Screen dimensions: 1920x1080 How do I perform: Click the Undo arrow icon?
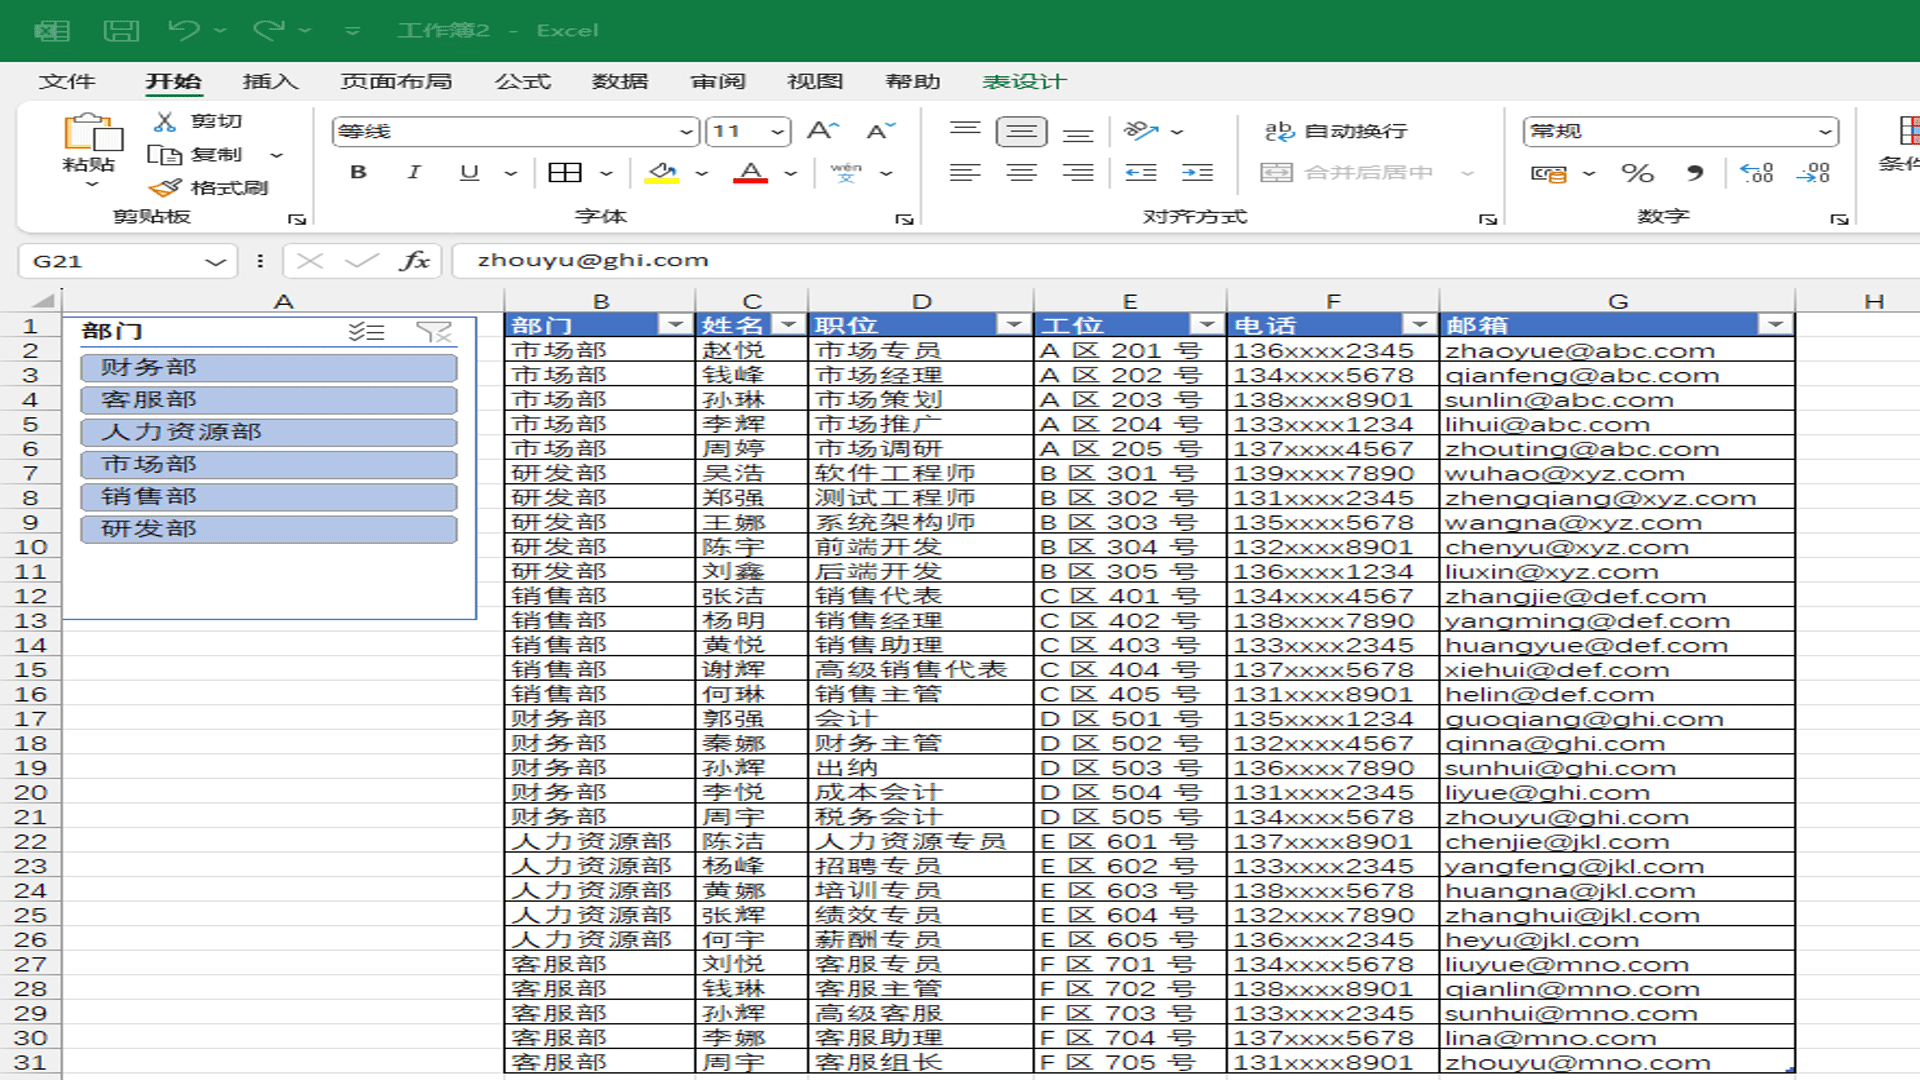184,30
